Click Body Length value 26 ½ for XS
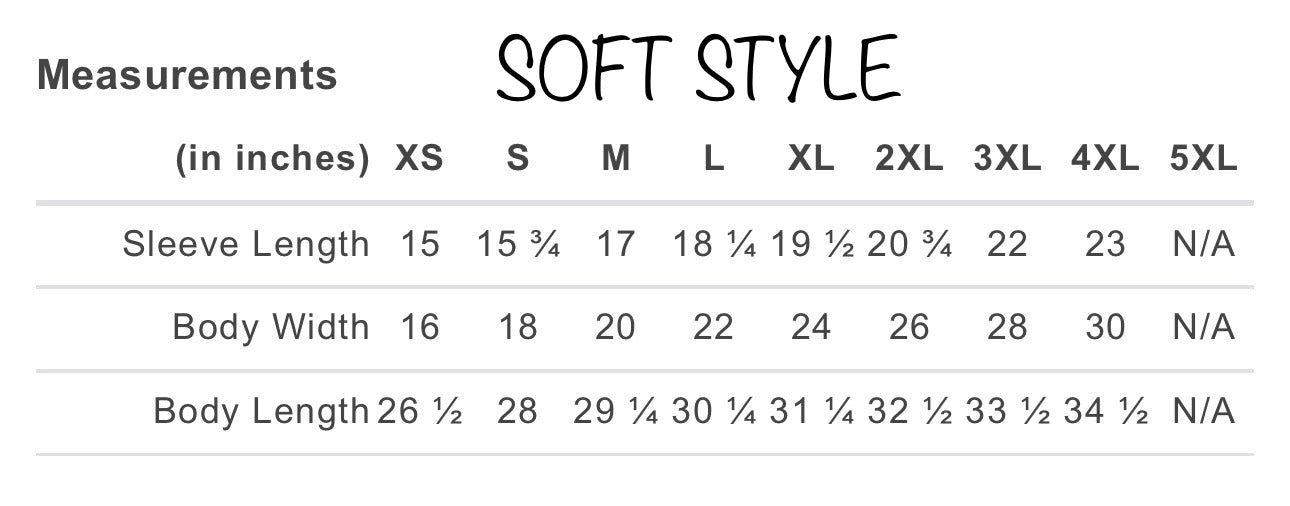Image resolution: width=1290 pixels, height=506 pixels. pos(419,411)
